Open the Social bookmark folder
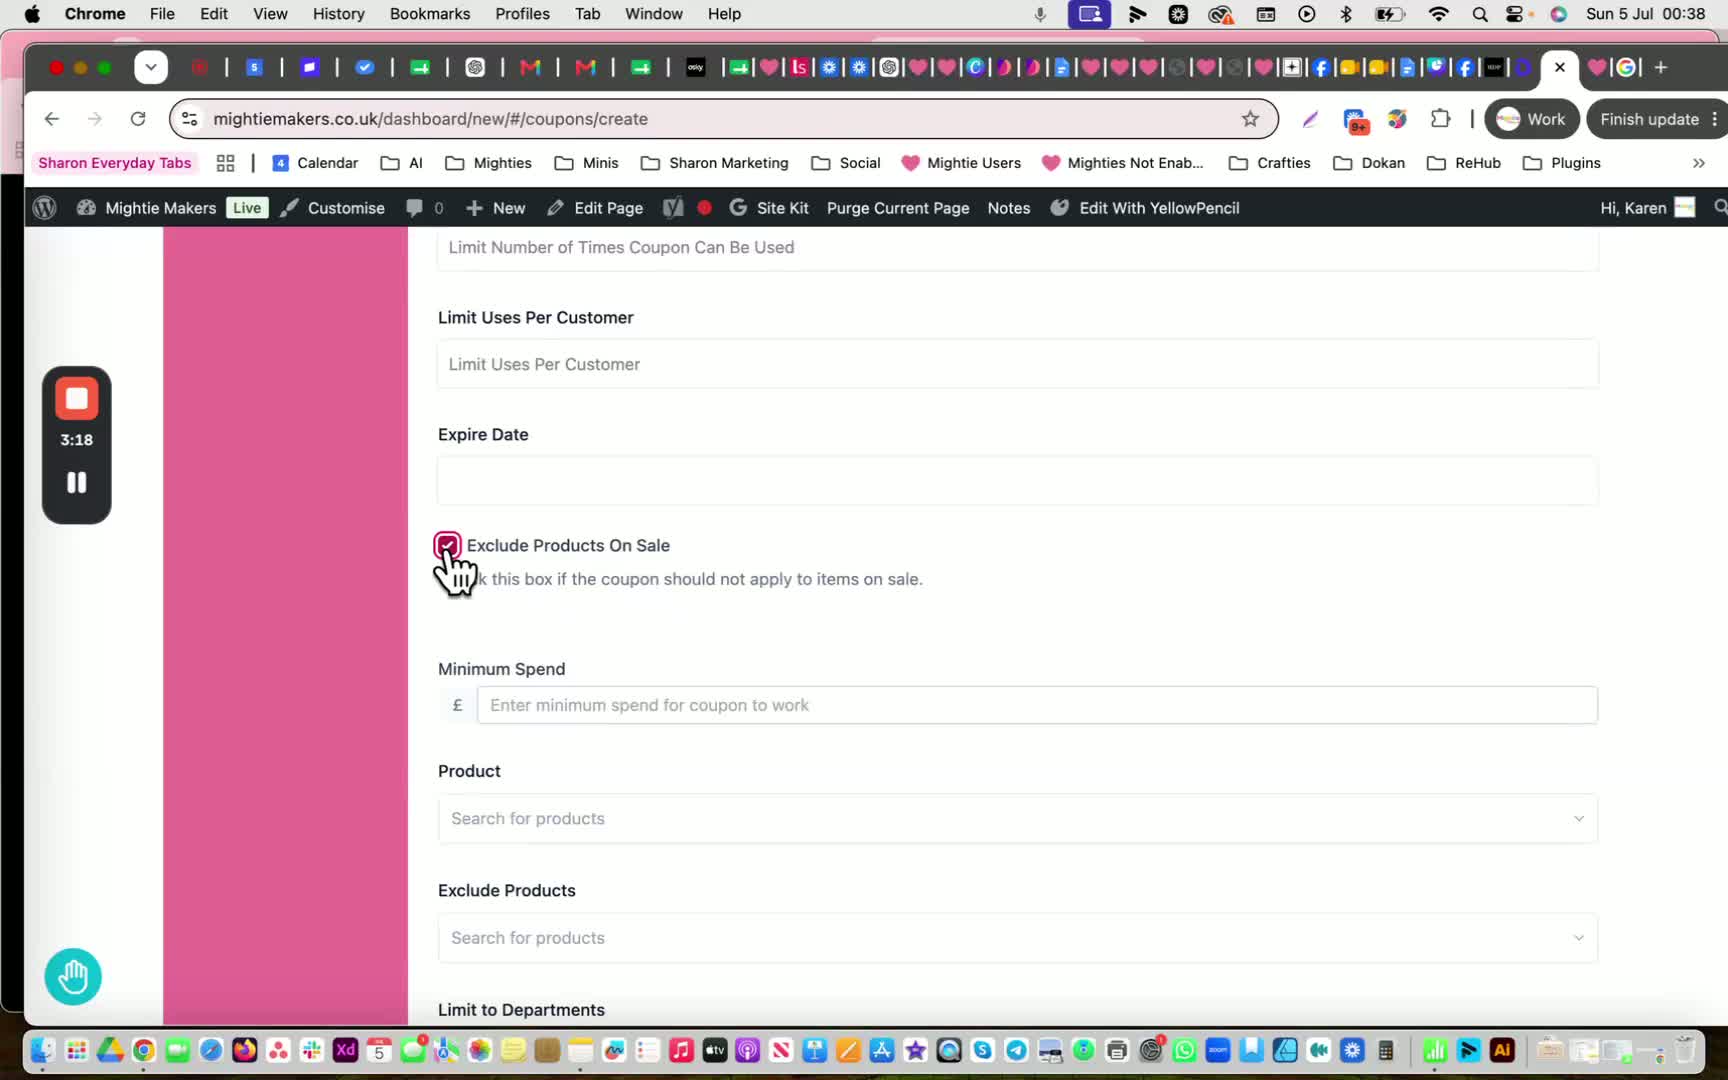 point(846,163)
